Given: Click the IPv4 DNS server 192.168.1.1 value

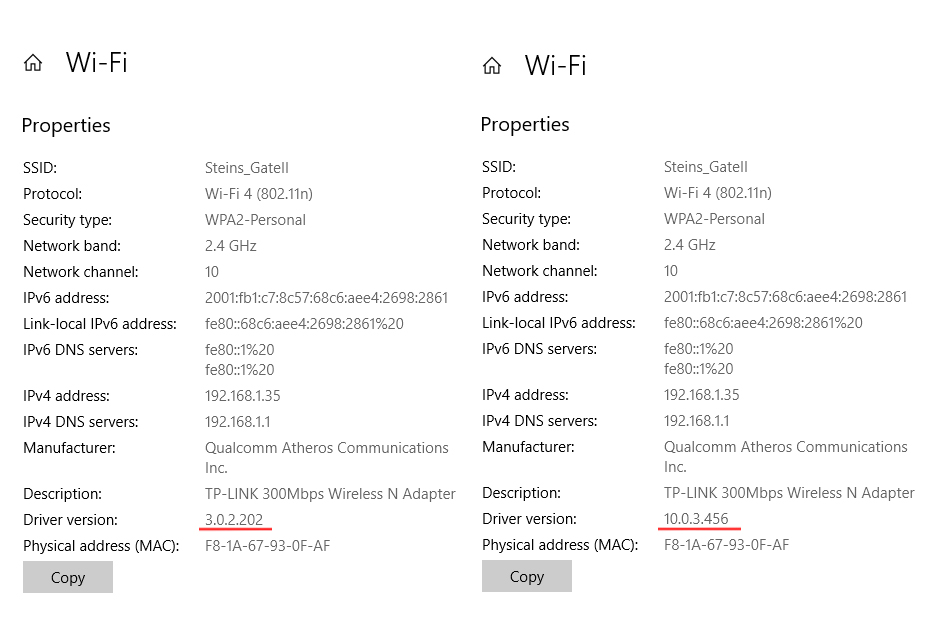Looking at the screenshot, I should pyautogui.click(x=236, y=421).
